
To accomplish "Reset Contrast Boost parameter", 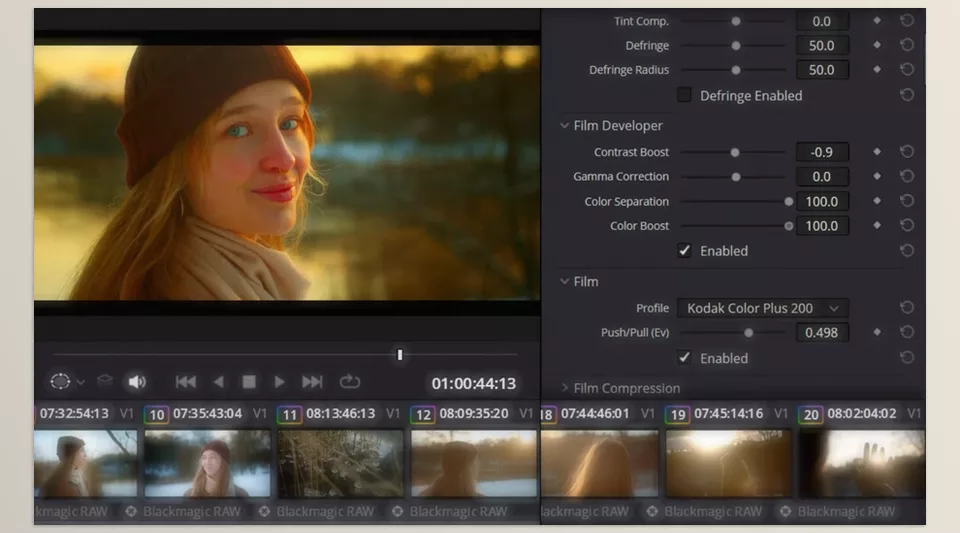I will coord(907,151).
